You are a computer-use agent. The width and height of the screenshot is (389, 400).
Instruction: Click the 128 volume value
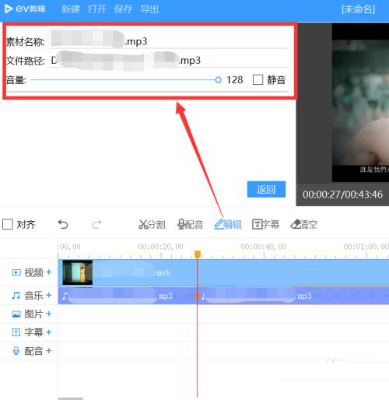click(x=235, y=80)
